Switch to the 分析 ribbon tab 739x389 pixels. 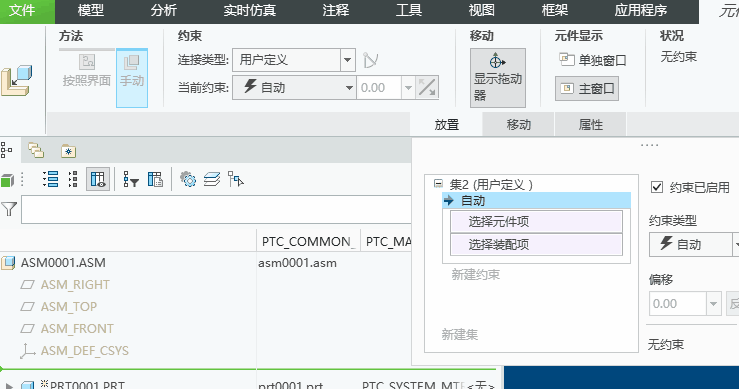(x=164, y=10)
